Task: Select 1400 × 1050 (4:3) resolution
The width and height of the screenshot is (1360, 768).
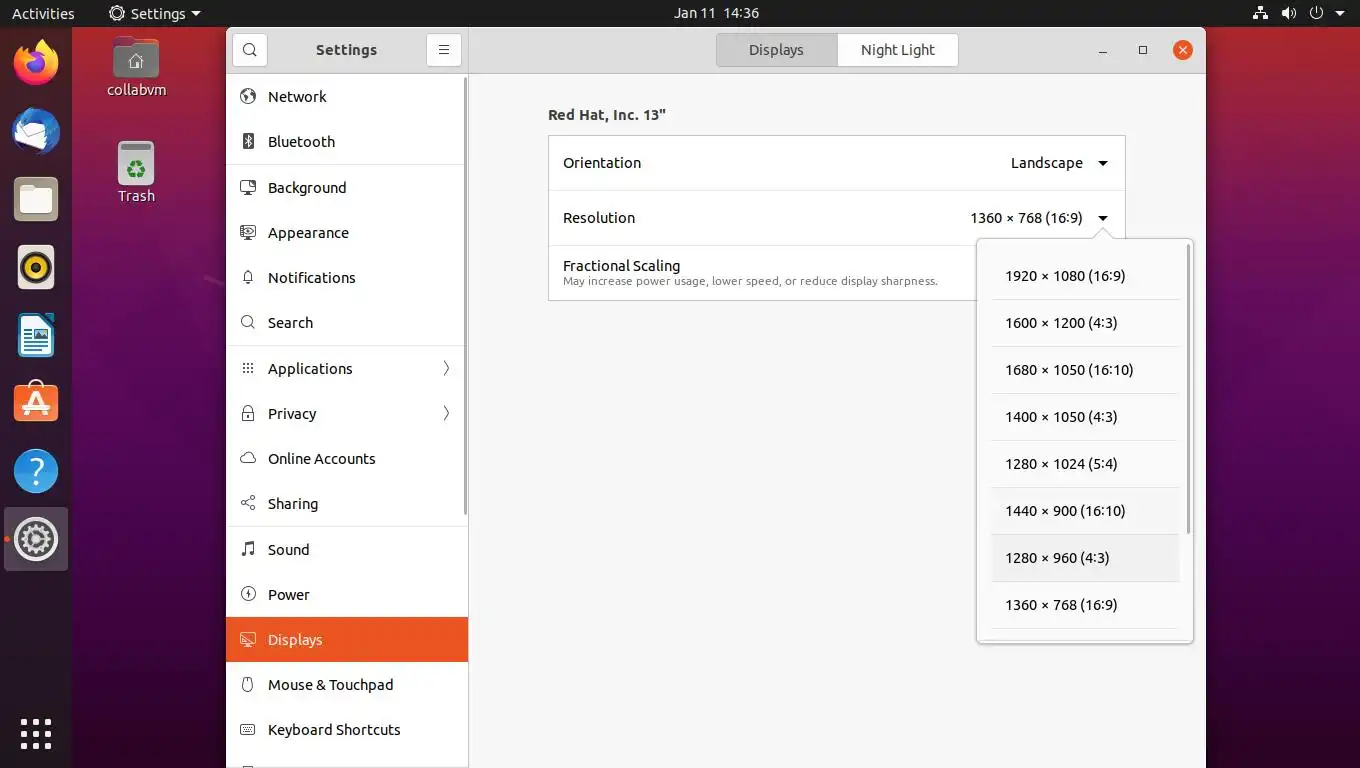Action: [1085, 417]
